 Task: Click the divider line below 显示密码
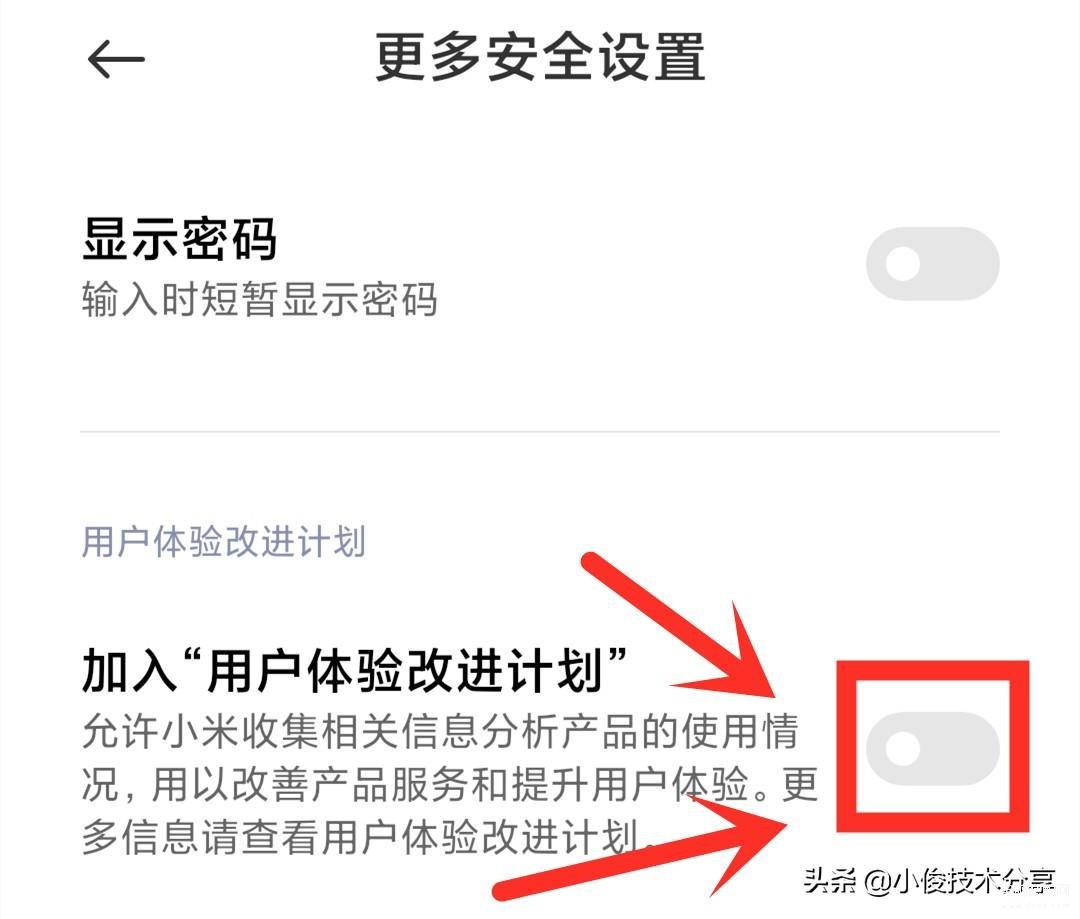[540, 432]
